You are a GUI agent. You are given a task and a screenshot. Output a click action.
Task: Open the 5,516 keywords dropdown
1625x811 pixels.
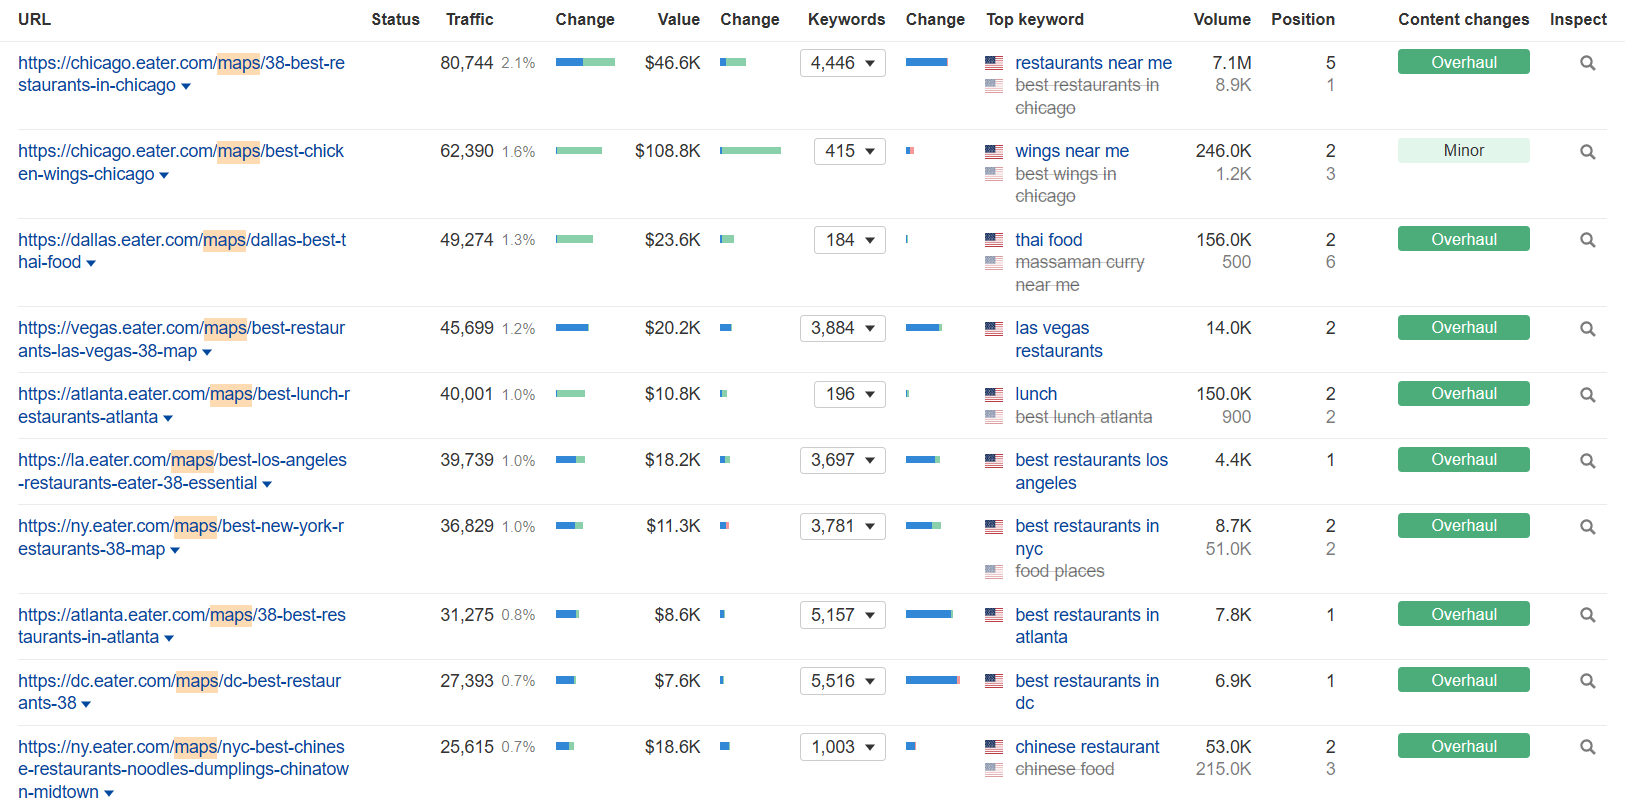(843, 681)
